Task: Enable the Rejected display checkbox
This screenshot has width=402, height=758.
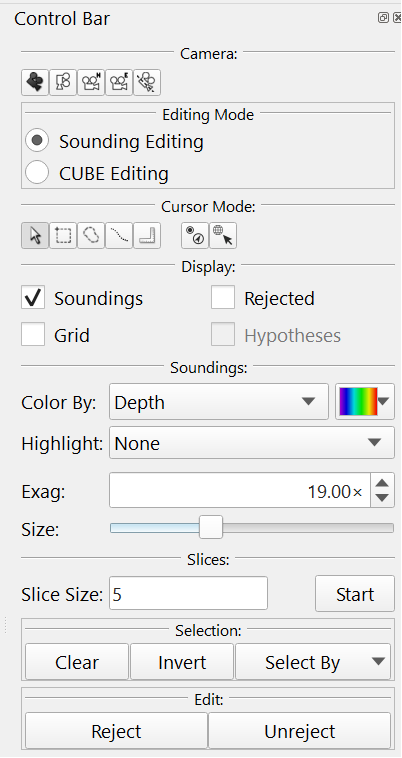Action: click(x=223, y=297)
